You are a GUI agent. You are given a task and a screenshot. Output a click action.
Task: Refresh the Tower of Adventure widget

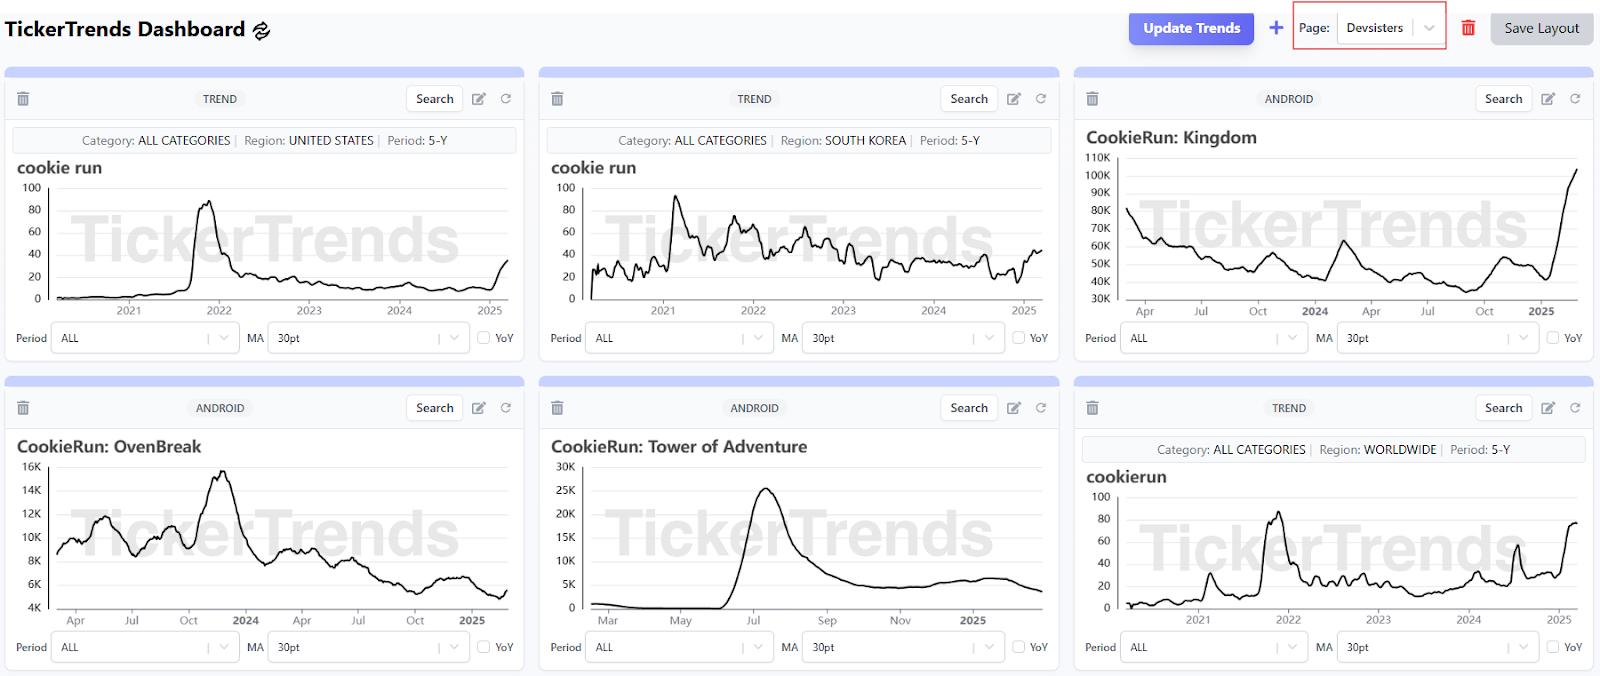1041,408
